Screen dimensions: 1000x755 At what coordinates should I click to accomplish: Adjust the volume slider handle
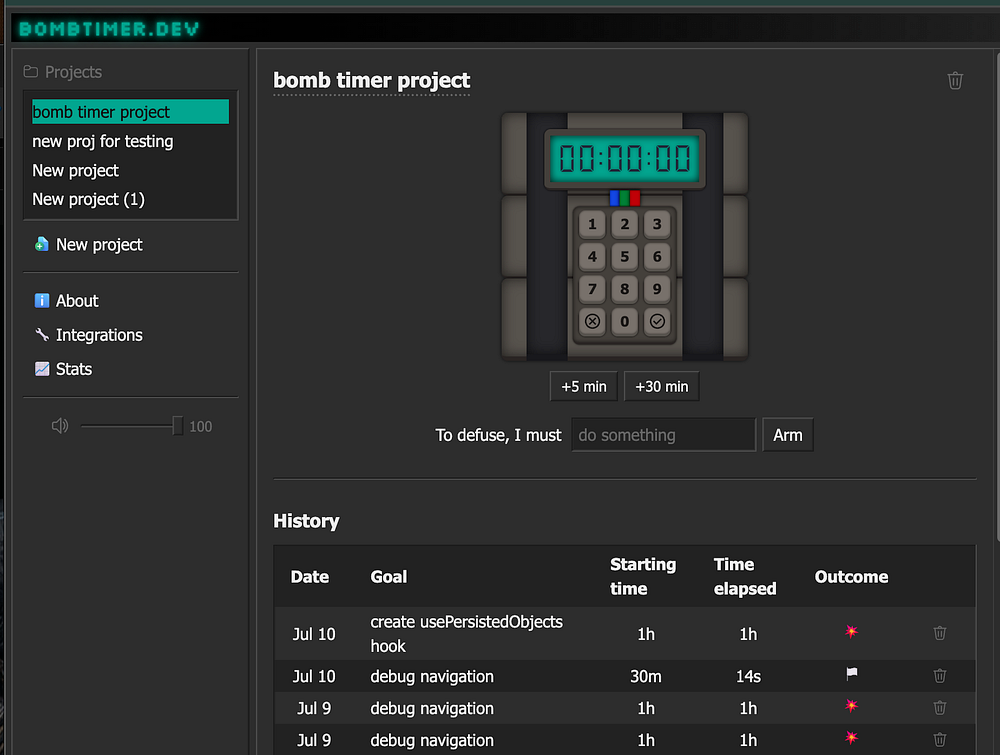[178, 426]
